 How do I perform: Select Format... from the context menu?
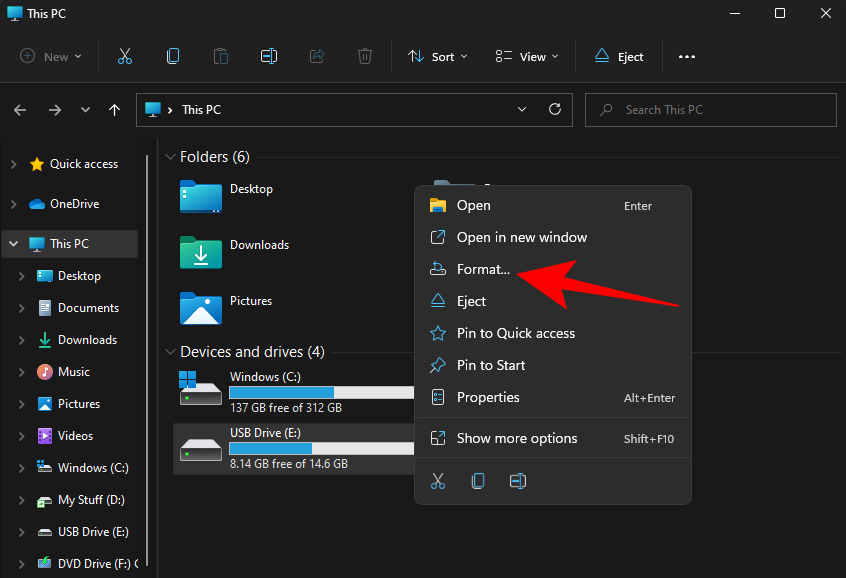pyautogui.click(x=483, y=269)
